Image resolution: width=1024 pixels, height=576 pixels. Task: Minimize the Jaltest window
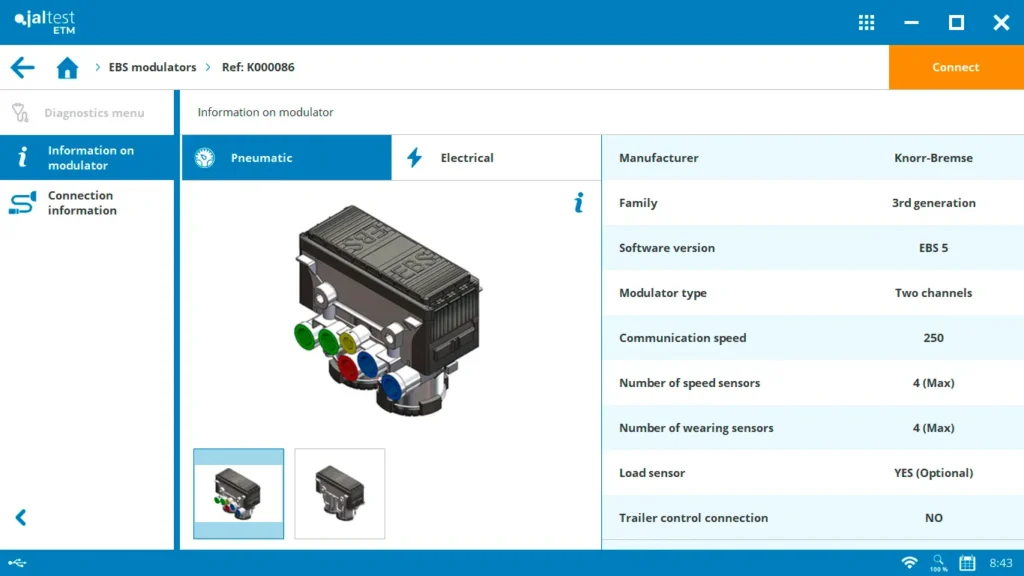coord(911,23)
